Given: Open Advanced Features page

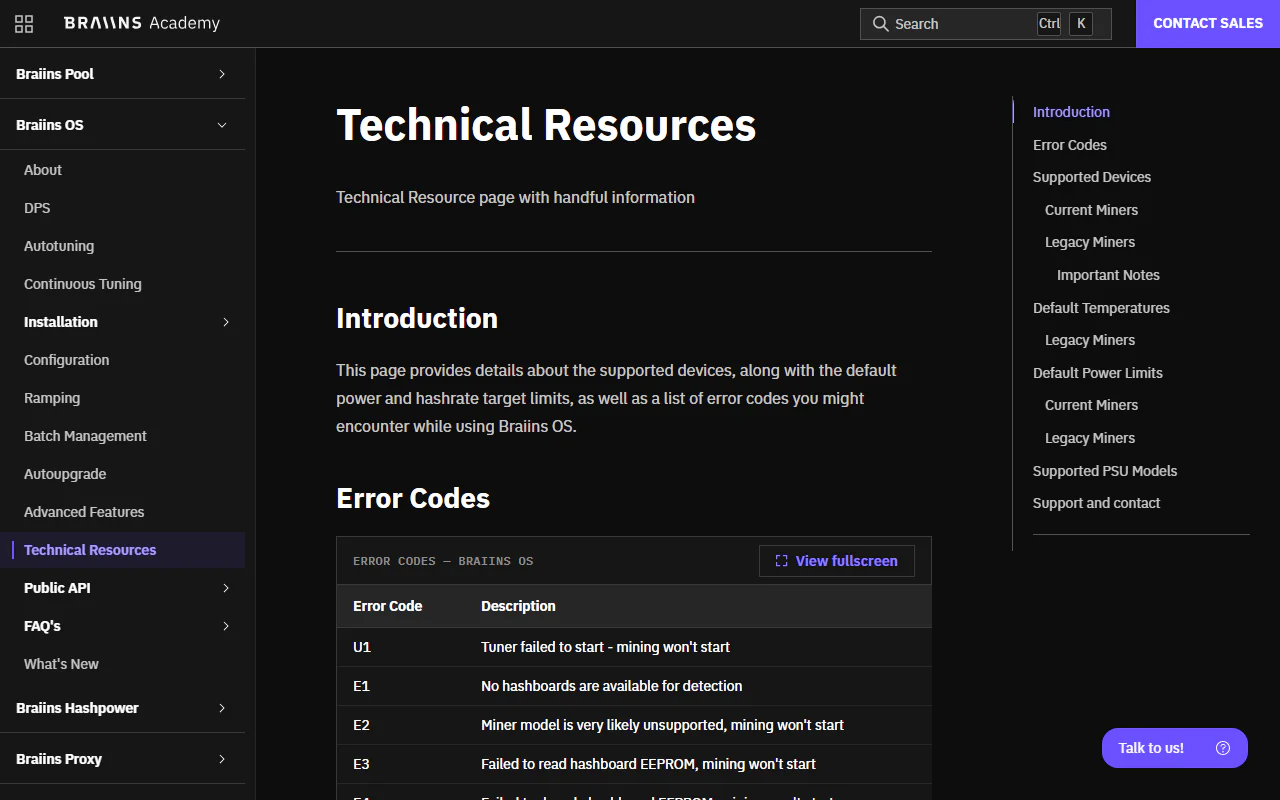Looking at the screenshot, I should (84, 512).
